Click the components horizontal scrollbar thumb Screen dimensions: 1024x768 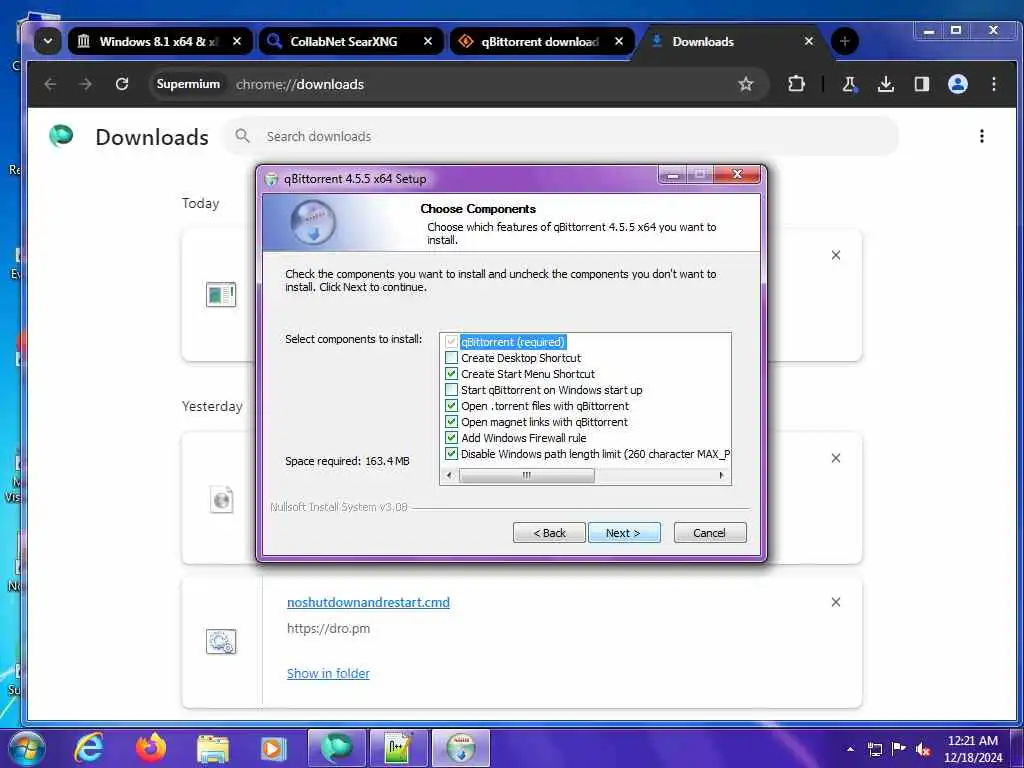tap(526, 475)
